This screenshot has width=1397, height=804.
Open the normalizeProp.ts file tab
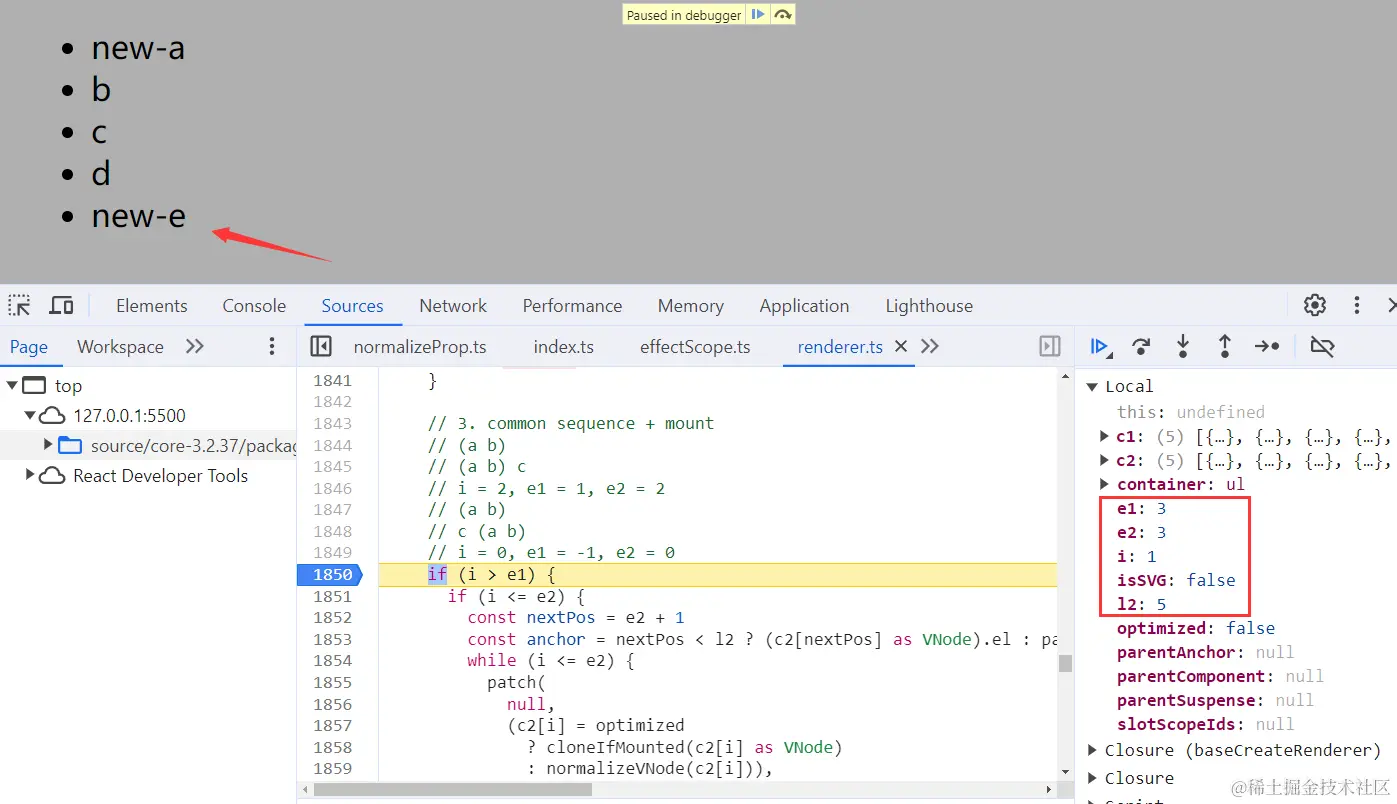pos(420,347)
